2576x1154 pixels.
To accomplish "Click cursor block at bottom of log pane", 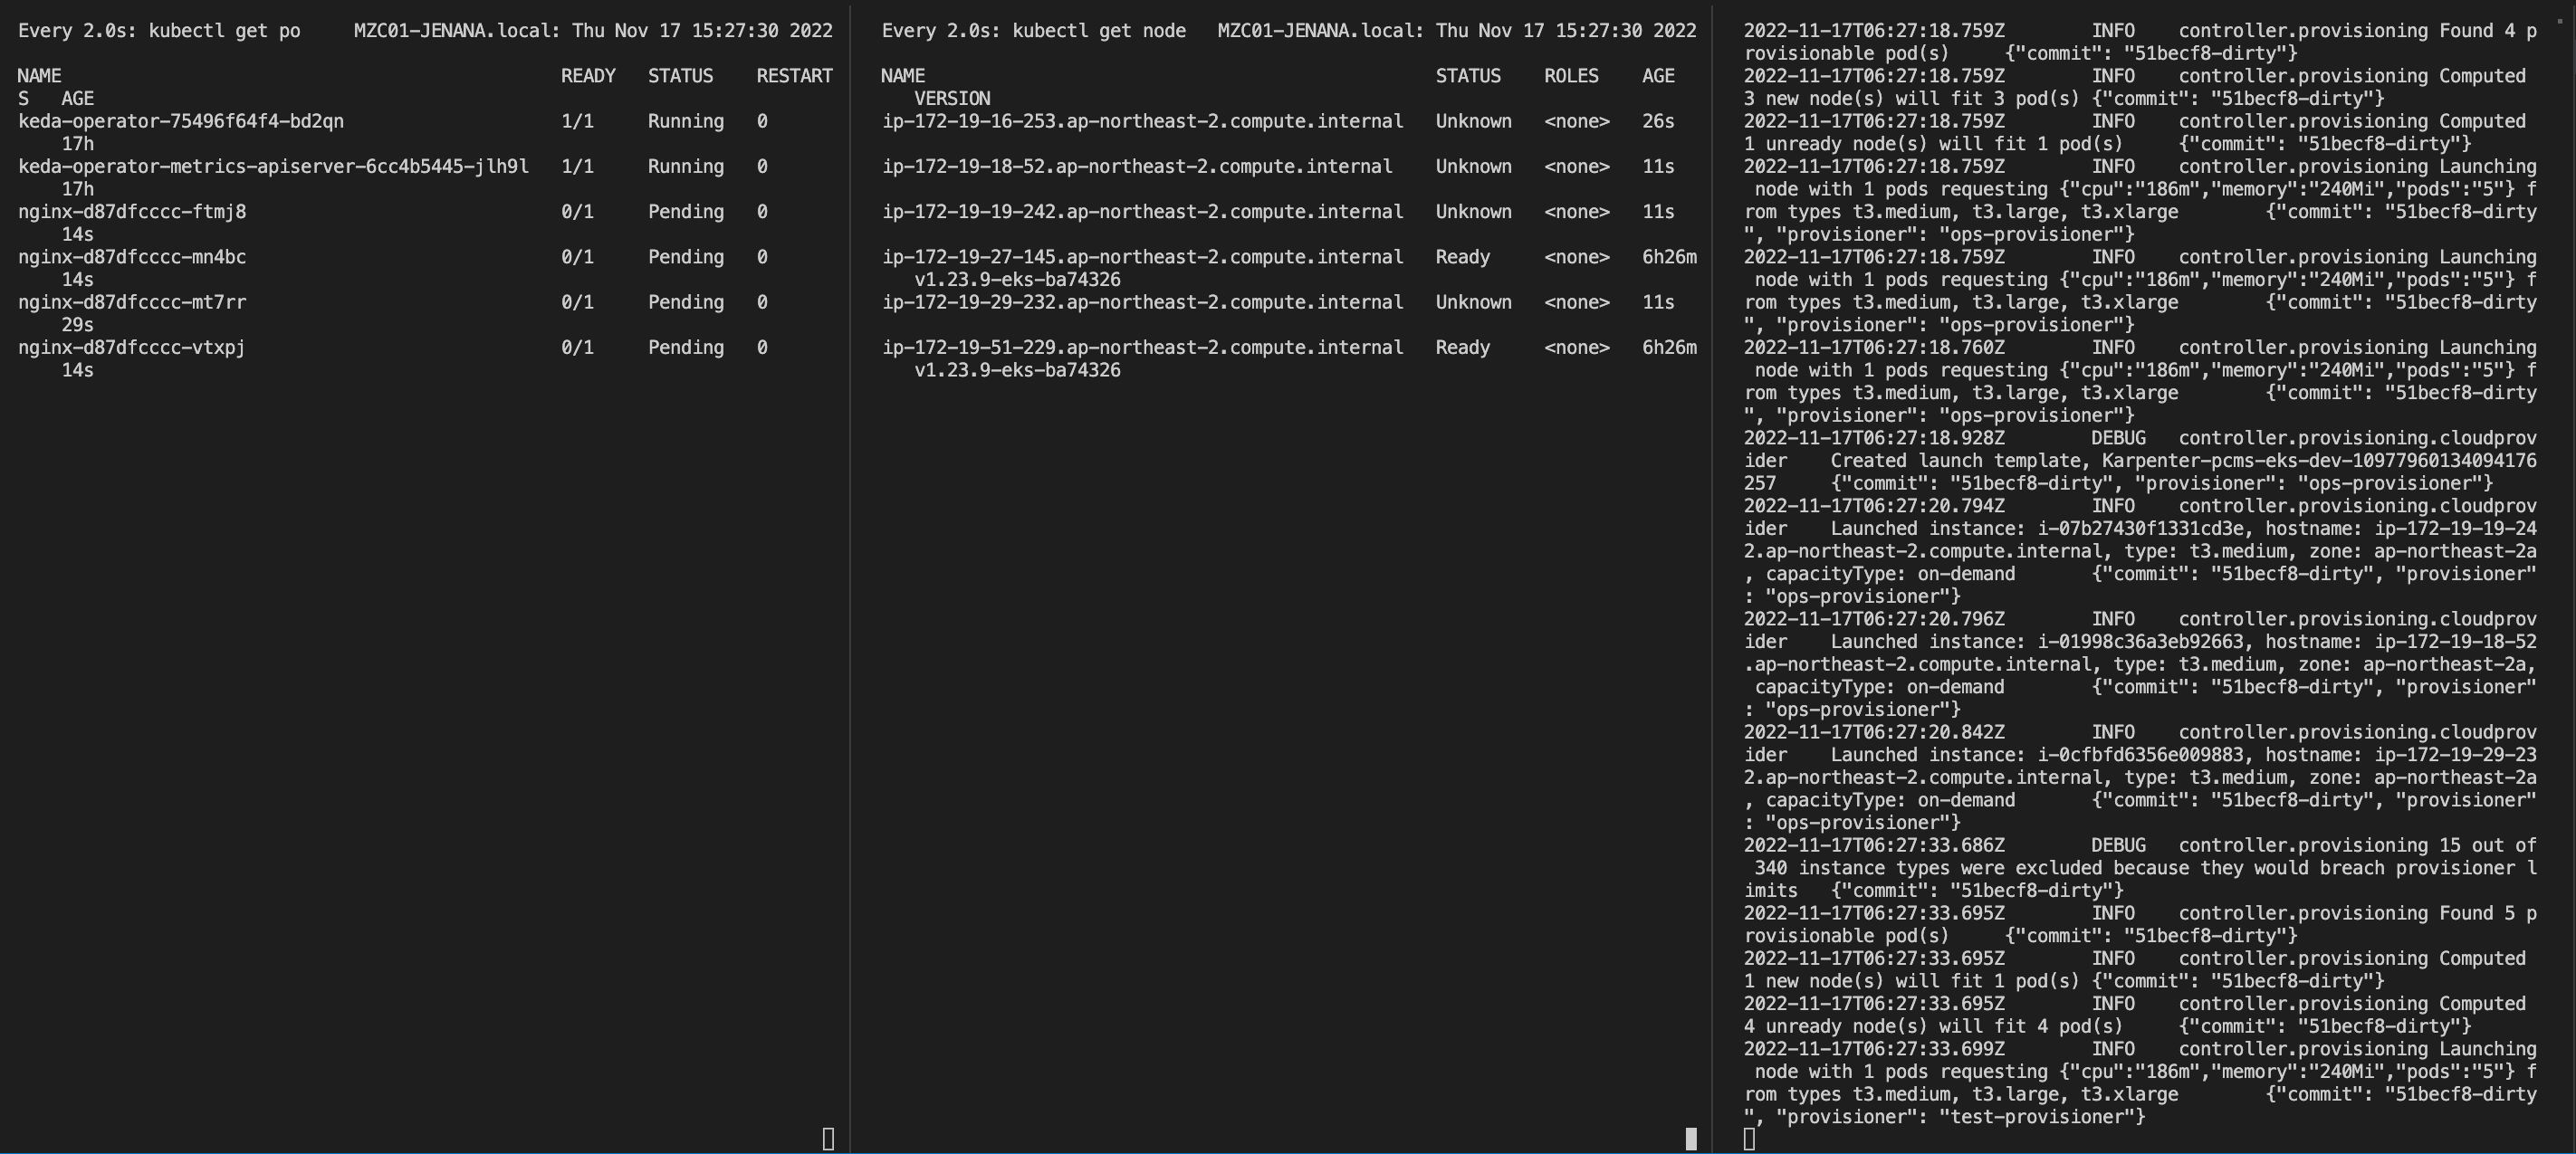I will tap(1748, 1138).
